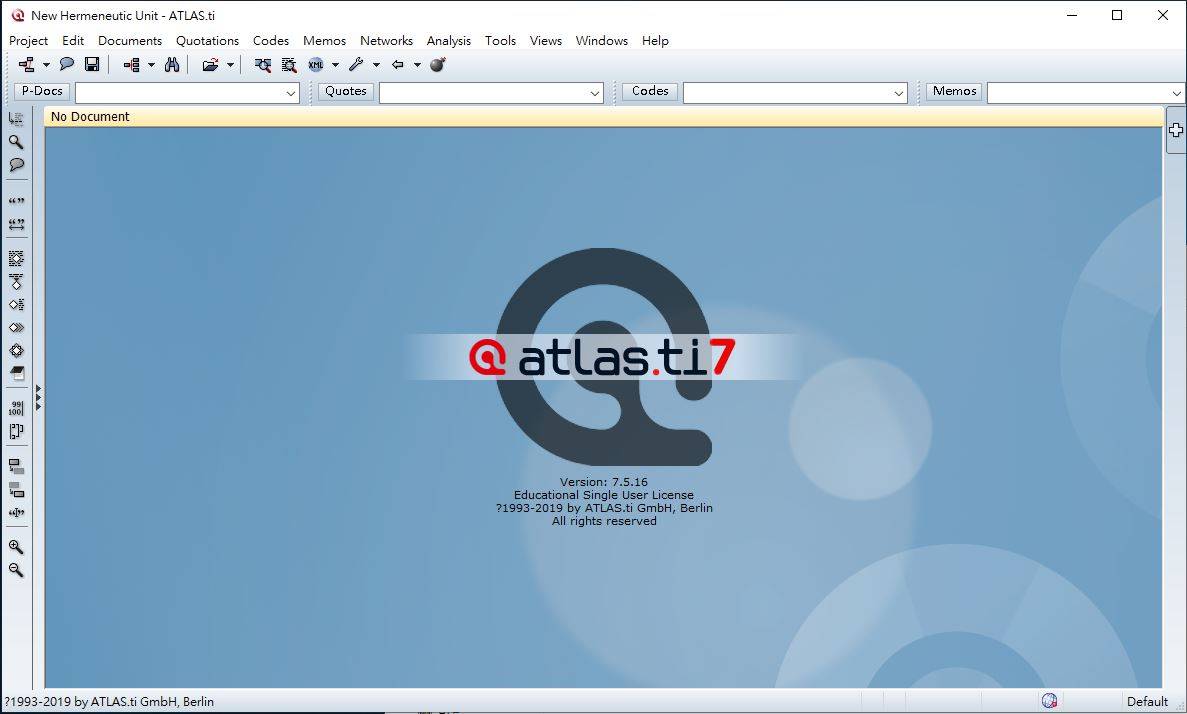Viewport: 1187px width, 714px height.
Task: Create a quotation using the plain quote-marks icon
Action: [x=16, y=201]
